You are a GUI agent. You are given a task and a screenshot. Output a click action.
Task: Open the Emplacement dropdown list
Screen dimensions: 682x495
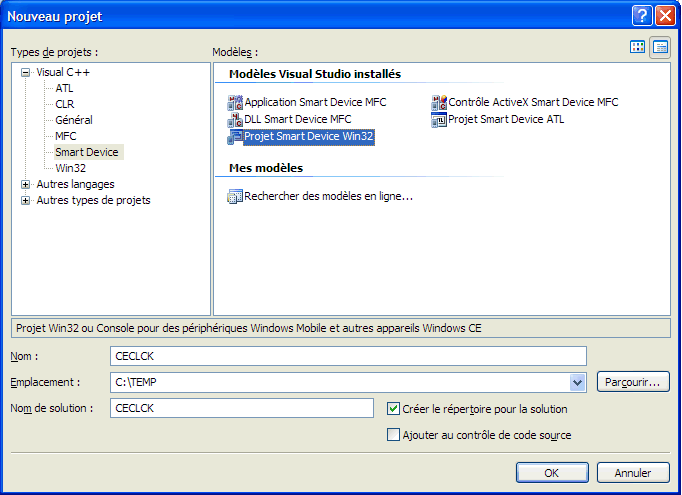pos(577,382)
